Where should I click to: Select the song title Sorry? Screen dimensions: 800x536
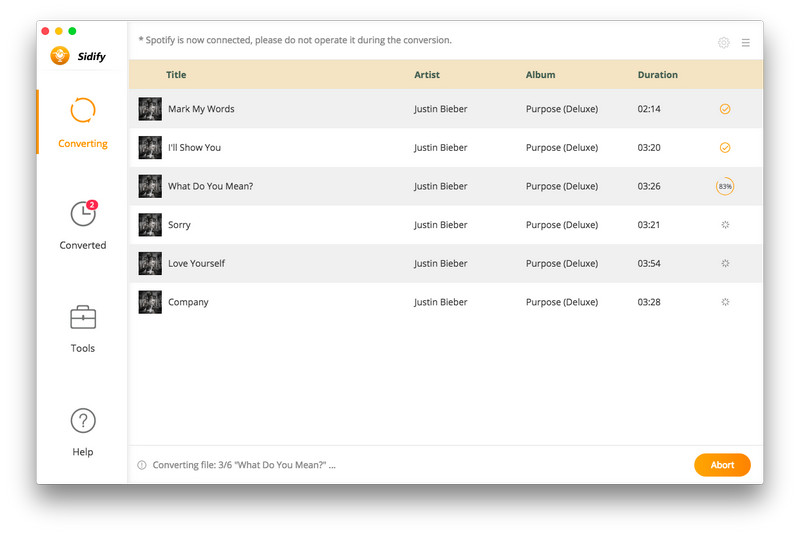(179, 225)
